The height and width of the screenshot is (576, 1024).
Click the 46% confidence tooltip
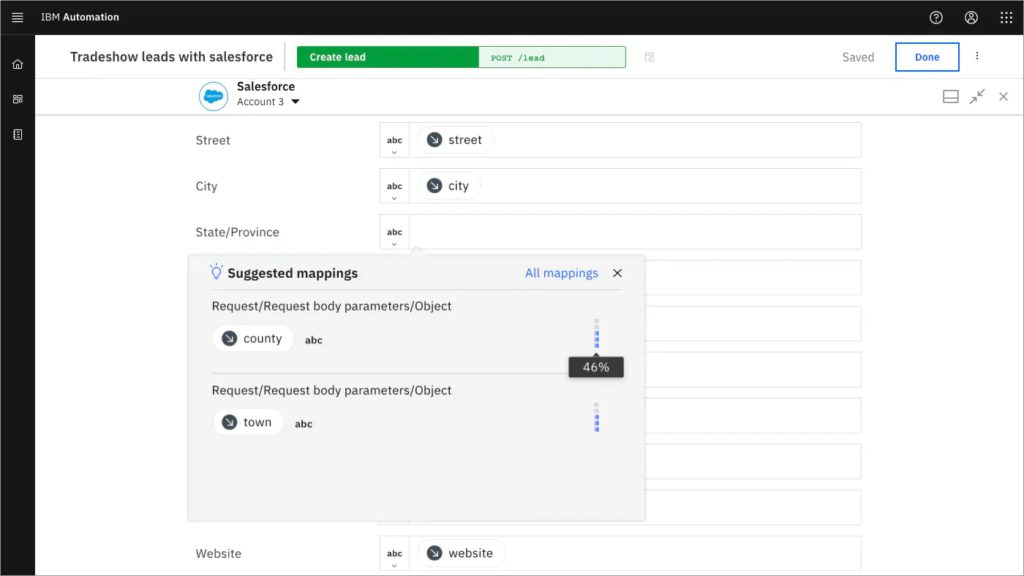(596, 367)
